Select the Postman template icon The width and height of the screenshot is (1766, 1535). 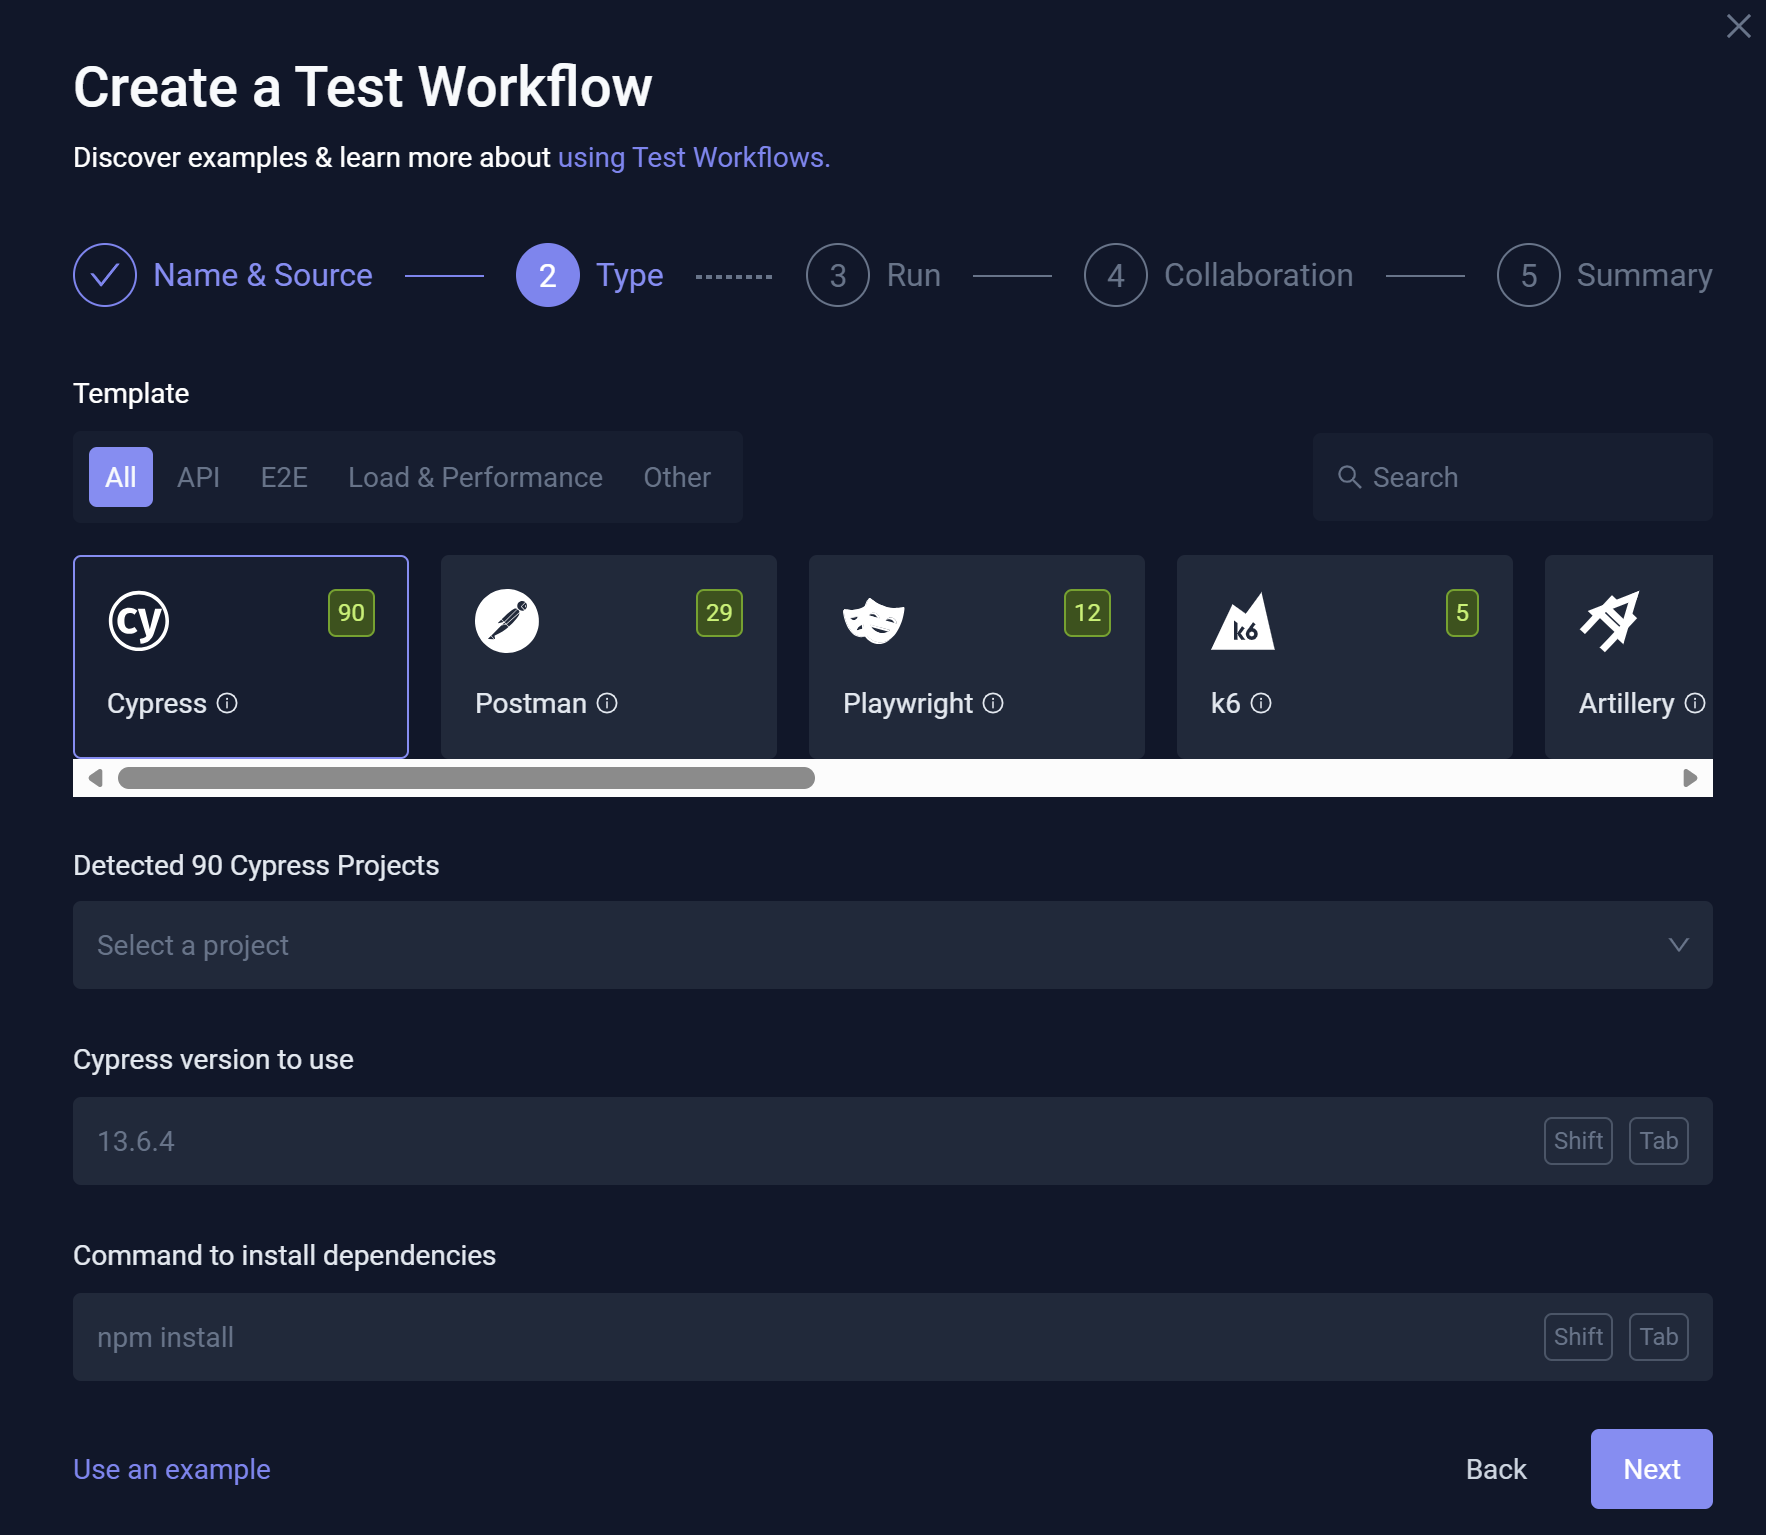point(507,619)
